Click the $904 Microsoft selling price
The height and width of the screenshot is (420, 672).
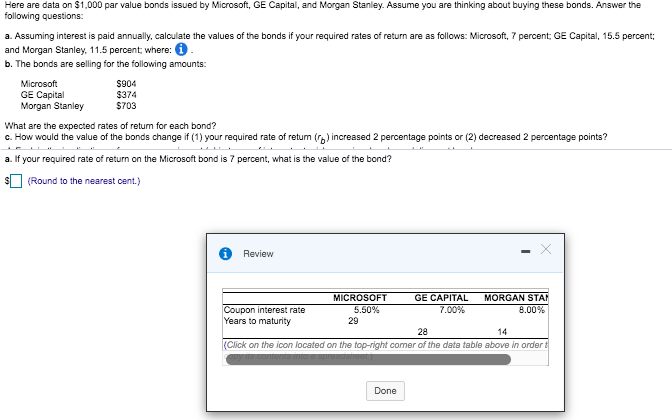coord(126,84)
